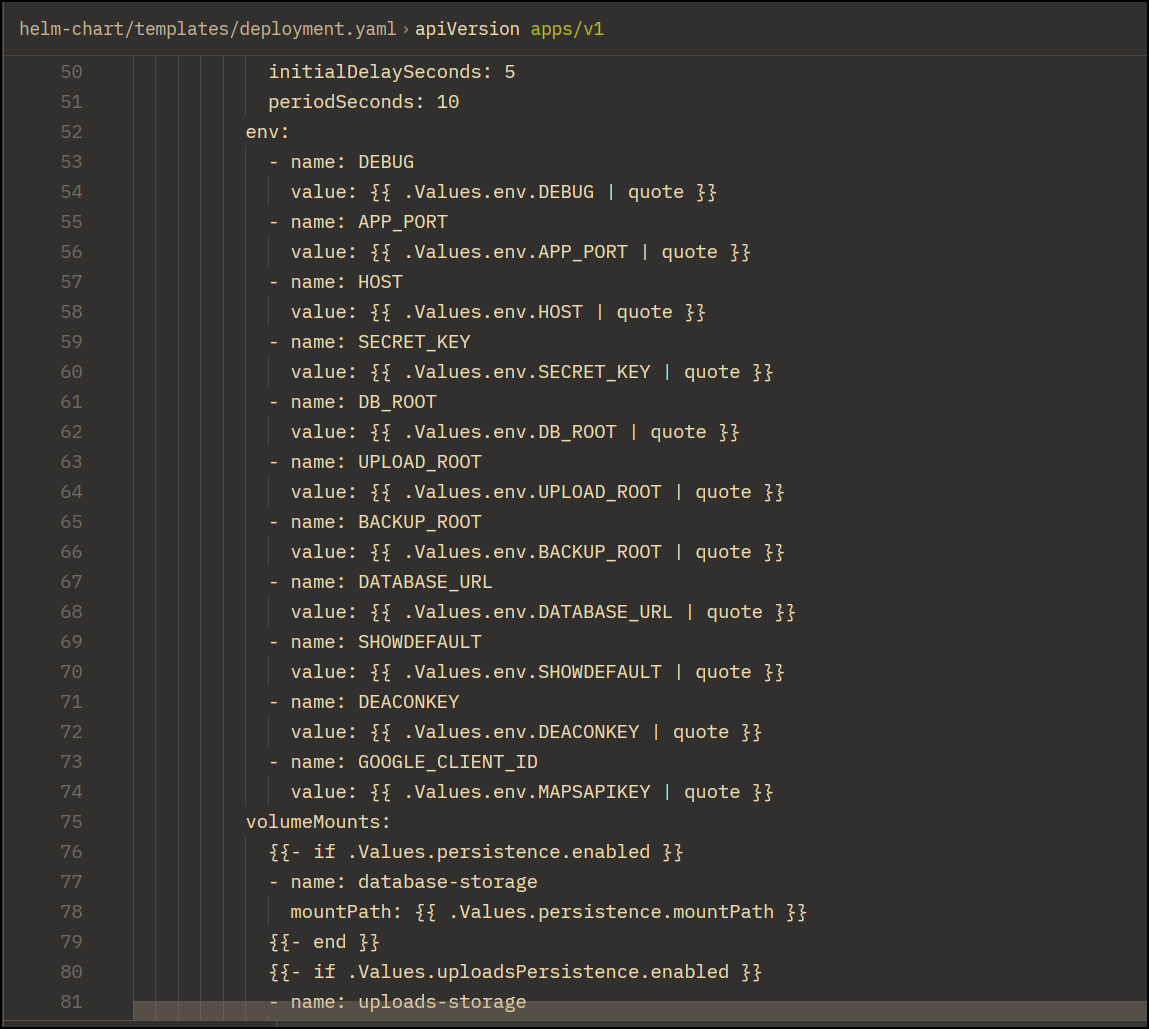Click the volumeMounts: key
1149x1029 pixels.
pyautogui.click(x=318, y=823)
